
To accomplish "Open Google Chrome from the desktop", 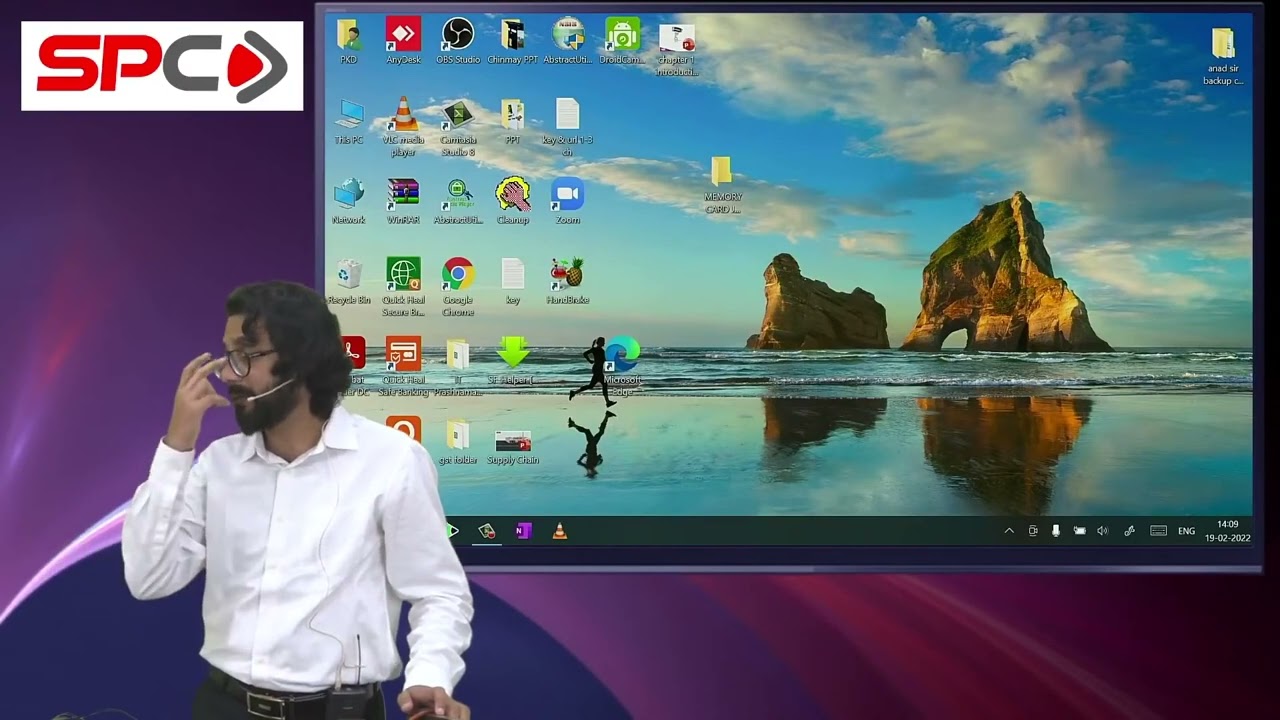I will click(x=458, y=287).
